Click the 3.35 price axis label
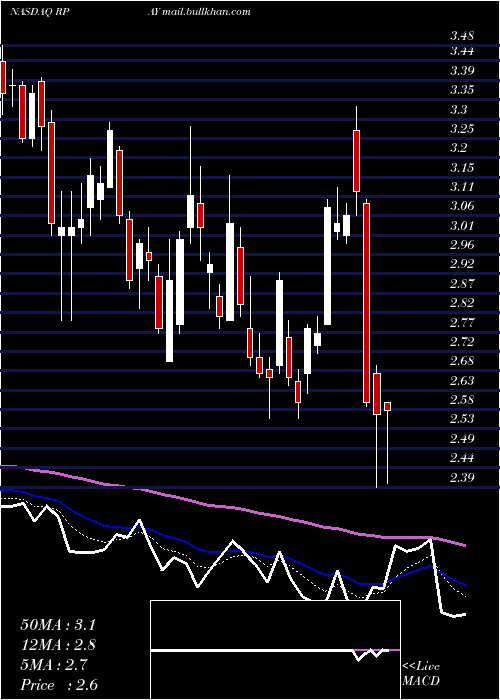The width and height of the screenshot is (500, 700). tap(462, 90)
